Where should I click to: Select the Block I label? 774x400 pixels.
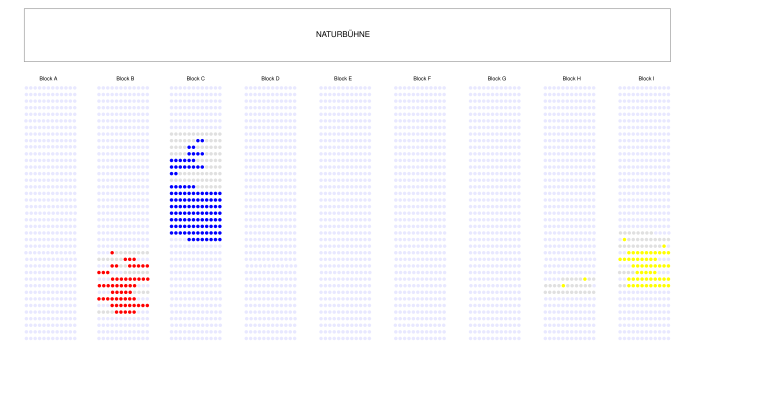point(646,78)
